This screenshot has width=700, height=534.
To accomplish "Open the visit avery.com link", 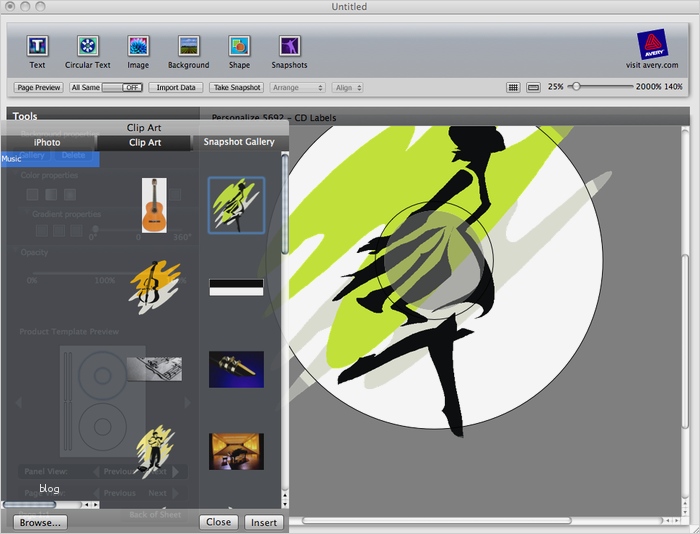I will point(652,65).
